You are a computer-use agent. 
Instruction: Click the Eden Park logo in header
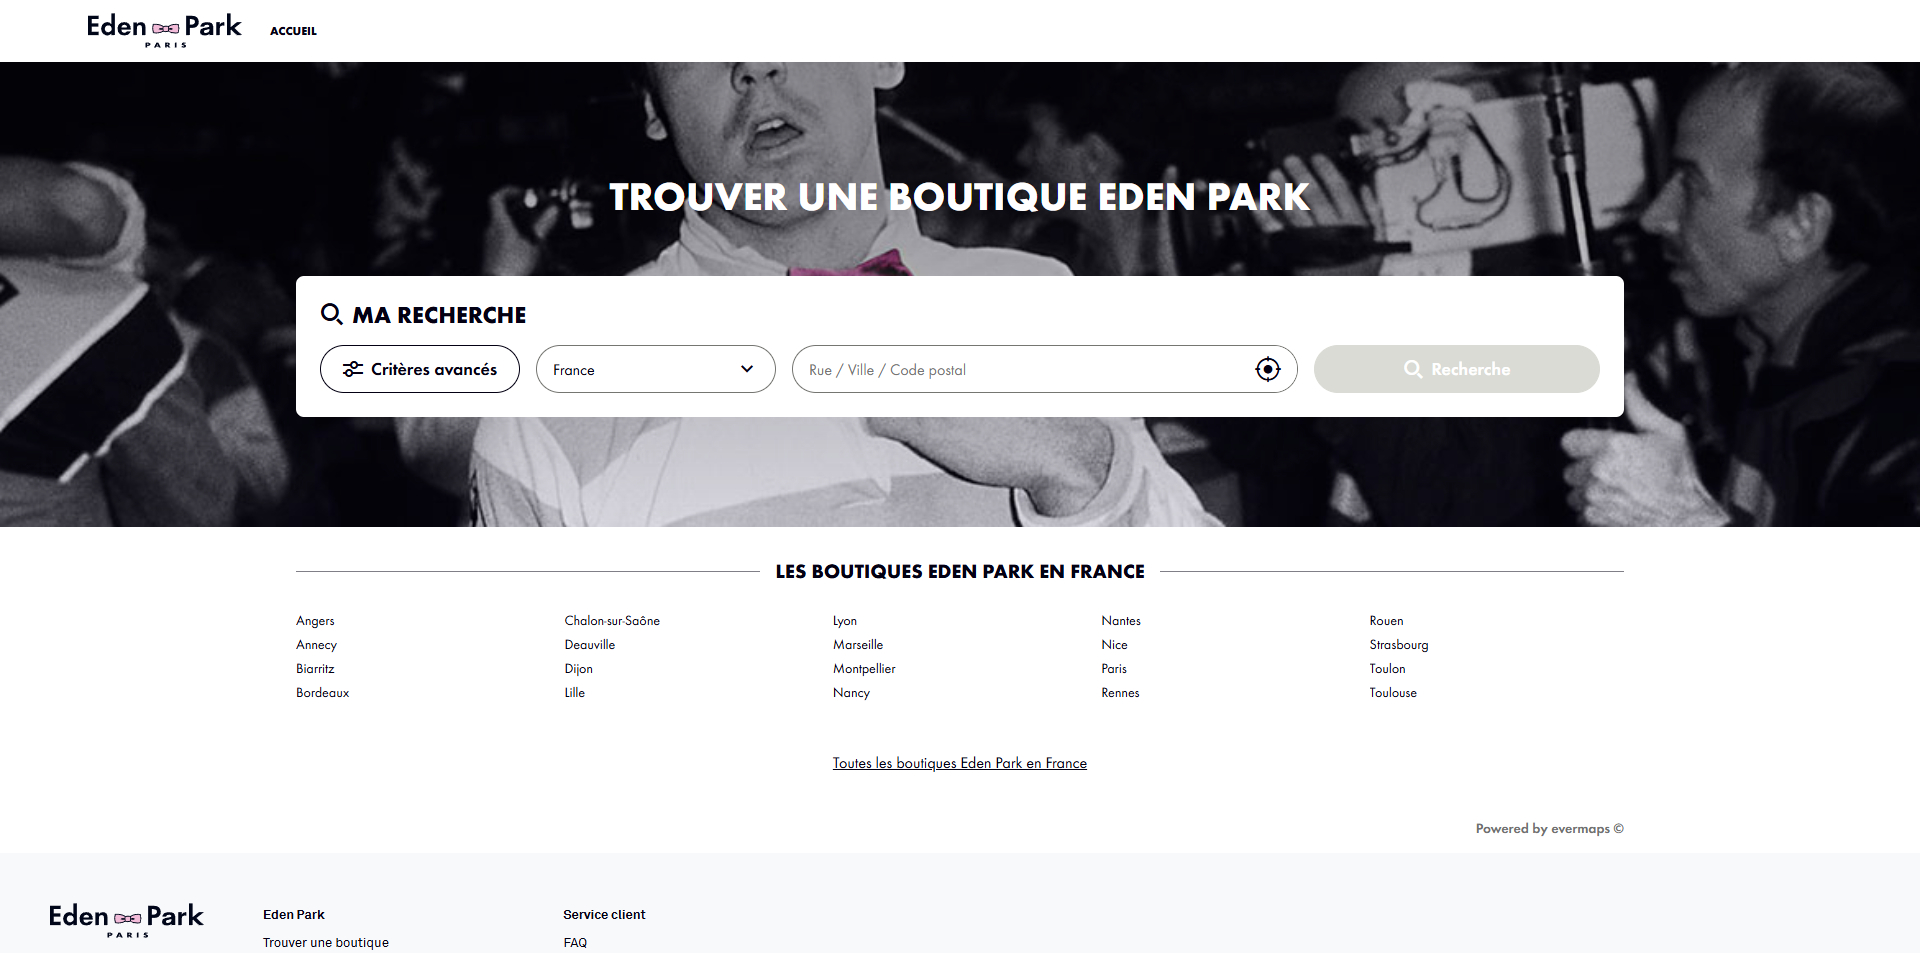[x=164, y=30]
